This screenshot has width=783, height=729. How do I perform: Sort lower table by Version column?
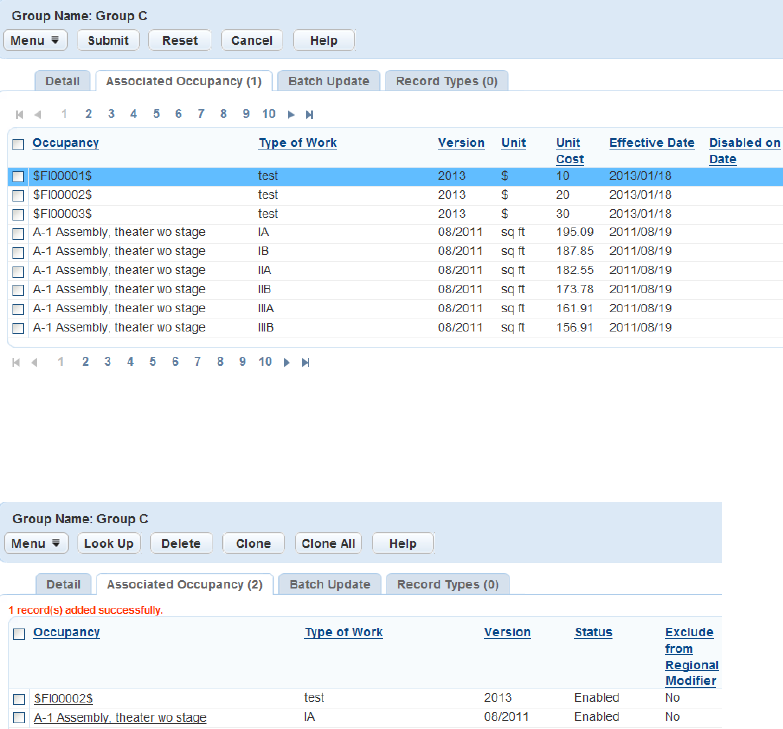coord(507,632)
